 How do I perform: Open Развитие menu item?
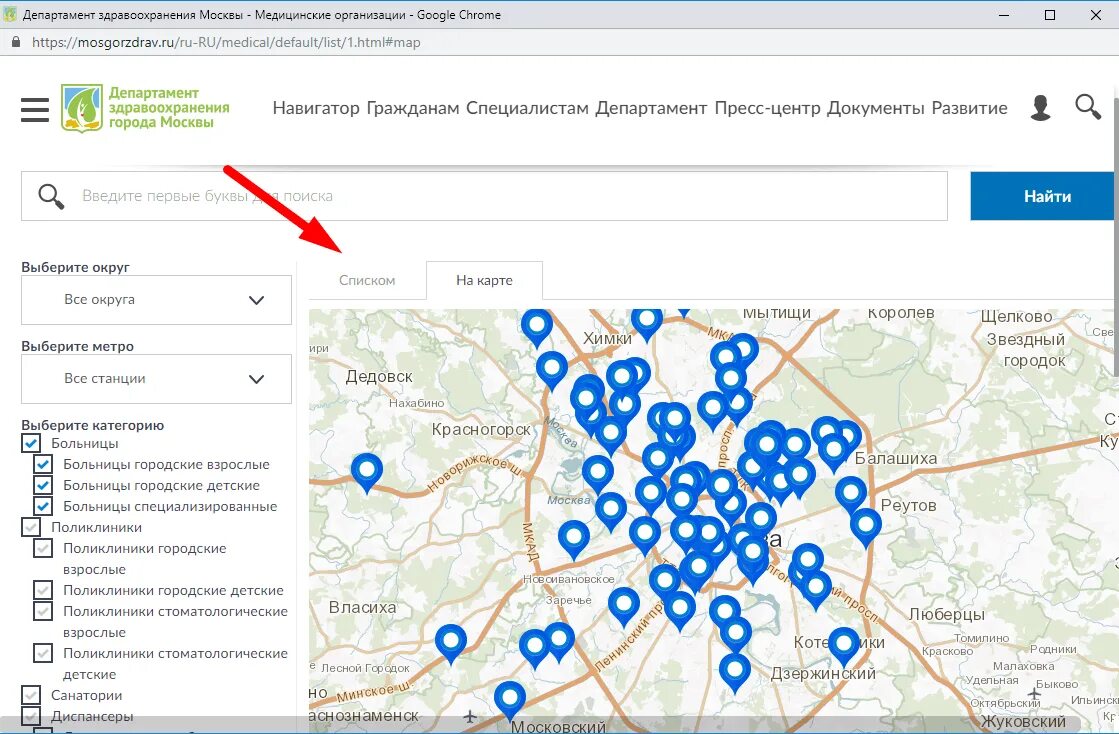point(970,108)
